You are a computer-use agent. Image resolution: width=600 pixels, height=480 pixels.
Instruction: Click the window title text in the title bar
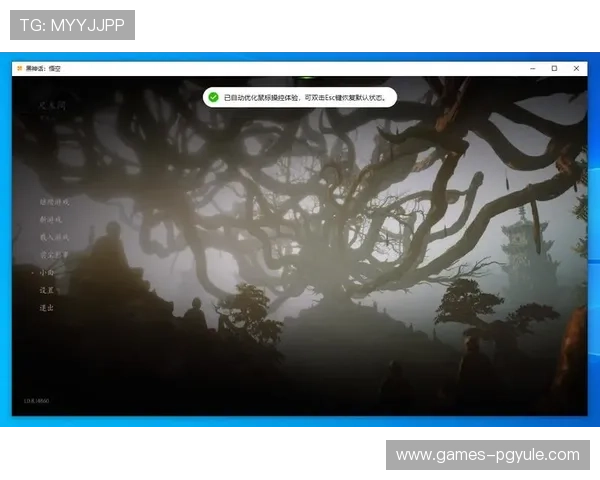[x=43, y=68]
